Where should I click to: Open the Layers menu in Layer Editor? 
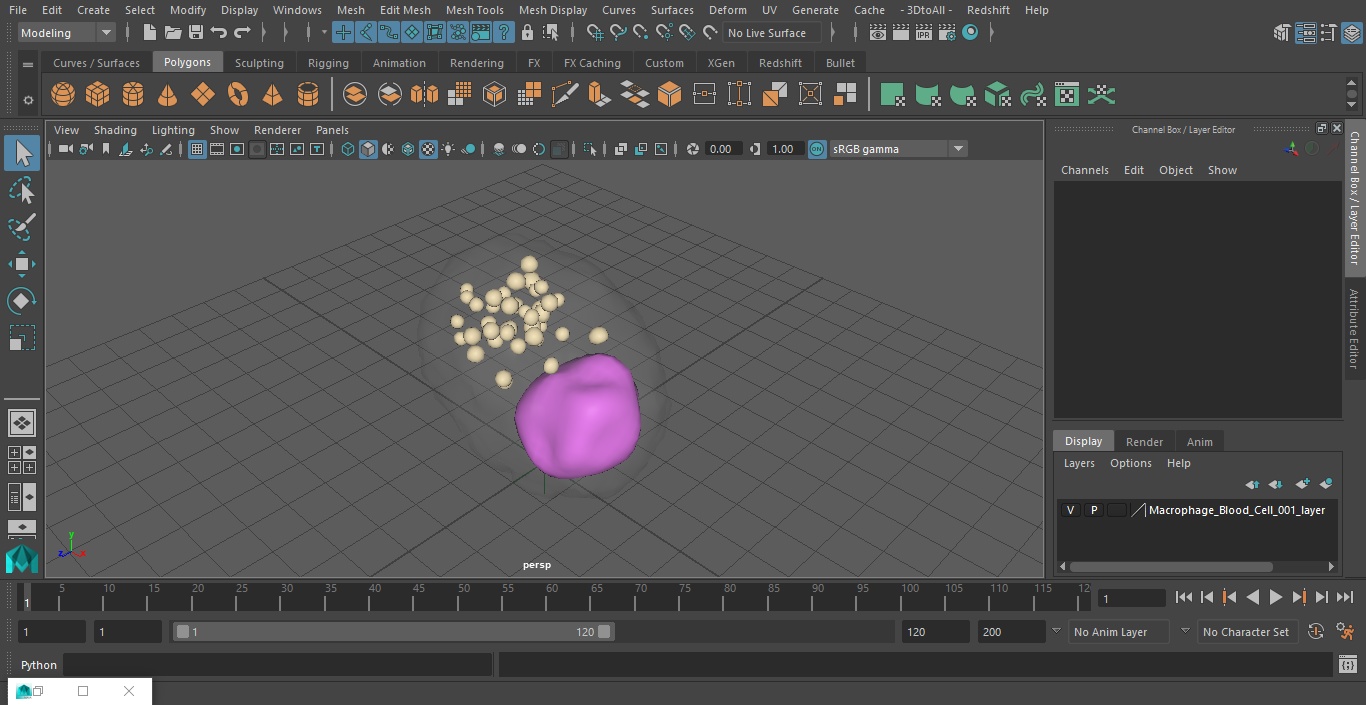click(1078, 463)
